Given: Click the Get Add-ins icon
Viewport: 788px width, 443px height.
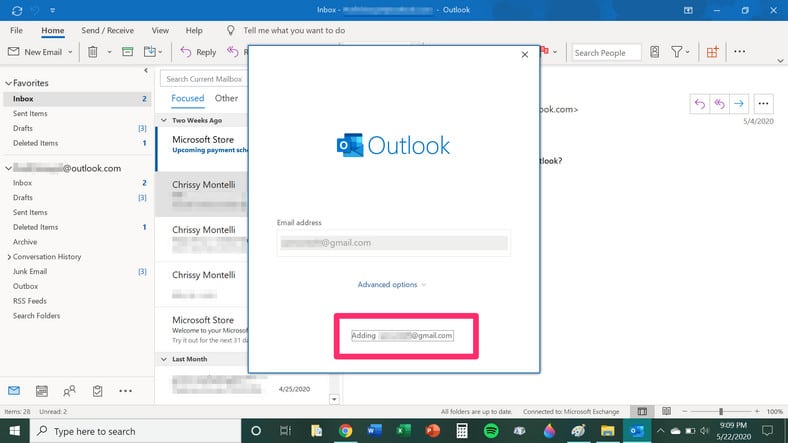Looking at the screenshot, I should pos(712,52).
